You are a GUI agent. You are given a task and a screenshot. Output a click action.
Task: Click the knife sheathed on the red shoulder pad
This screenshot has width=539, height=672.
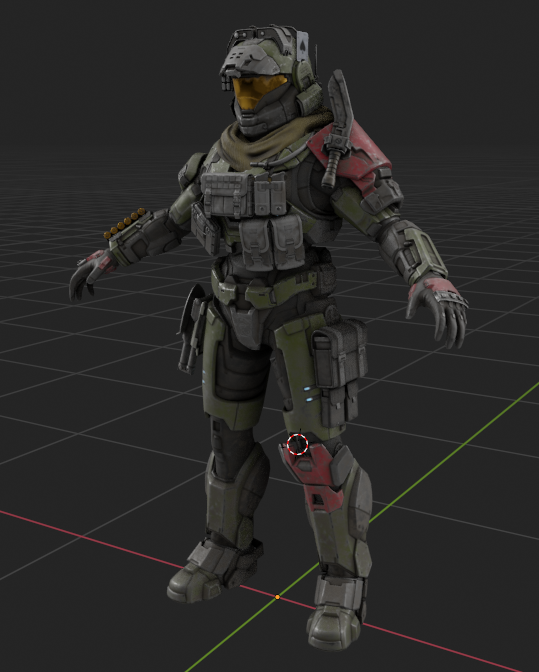pyautogui.click(x=338, y=130)
